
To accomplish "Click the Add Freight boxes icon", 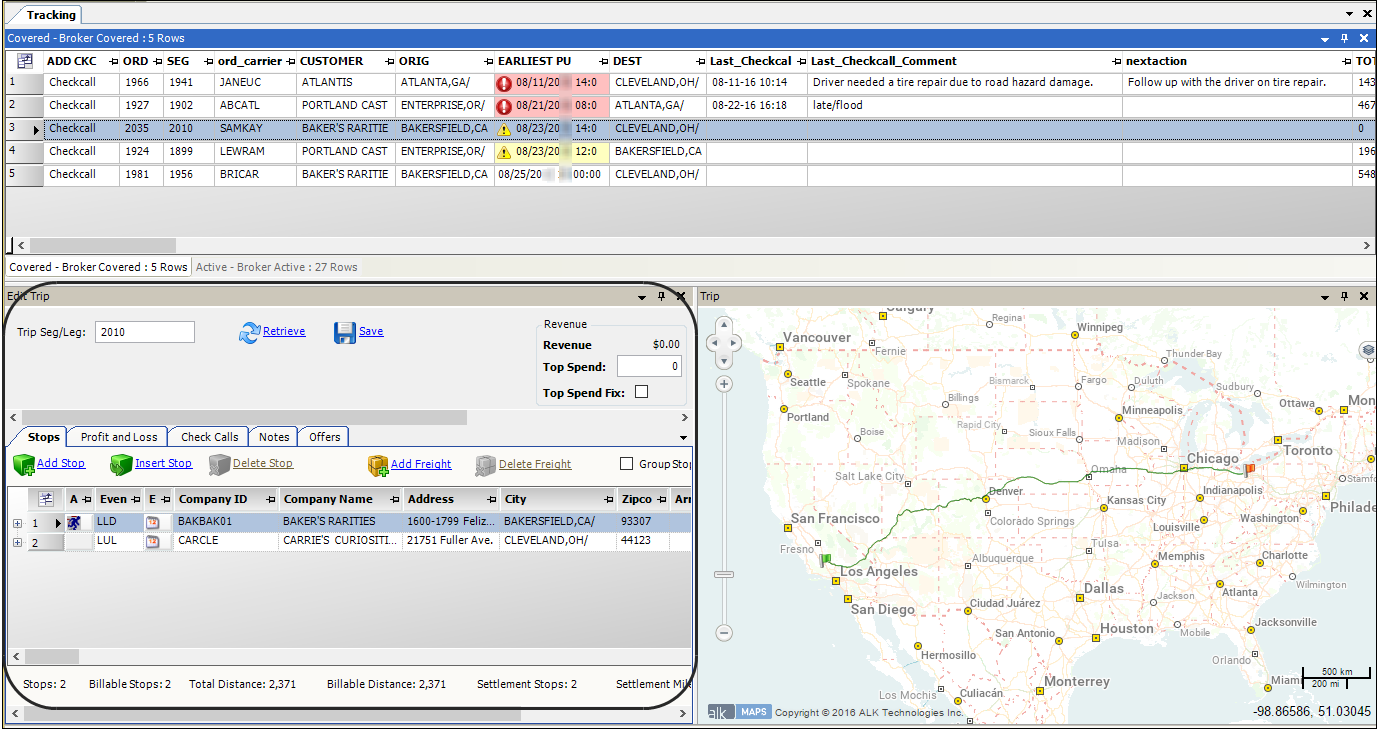I will click(x=378, y=465).
